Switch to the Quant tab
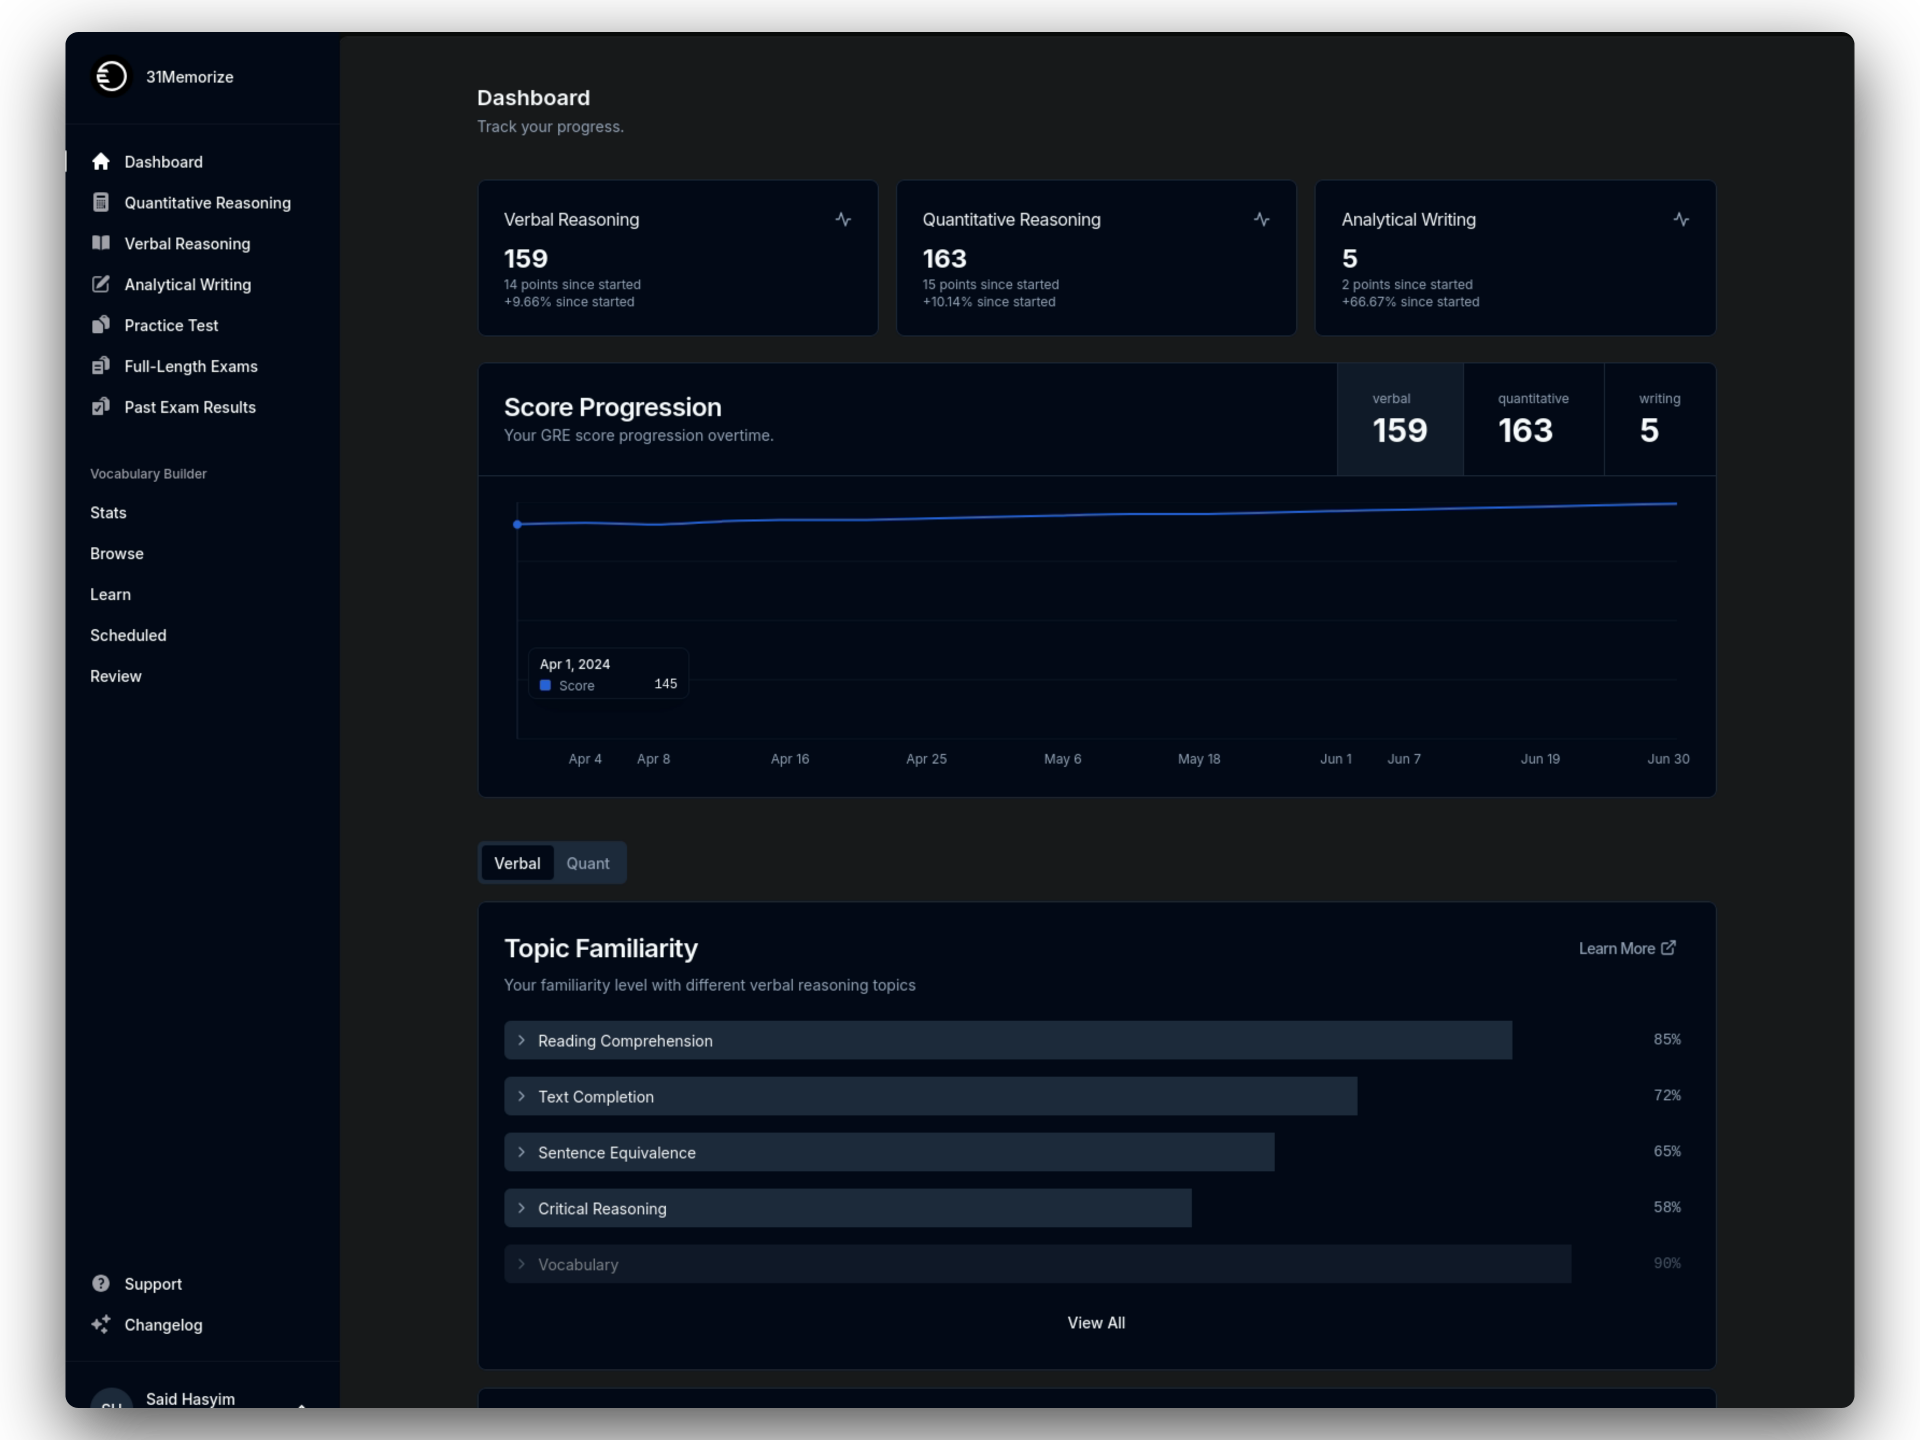 [x=587, y=863]
